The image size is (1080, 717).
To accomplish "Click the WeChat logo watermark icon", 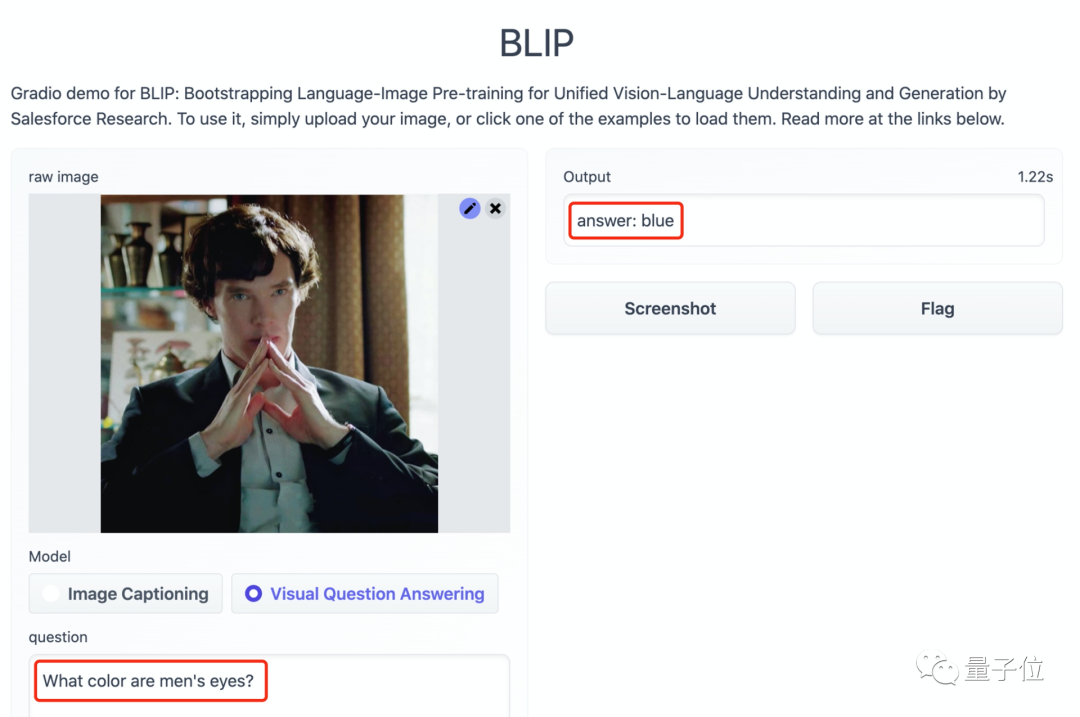I will pyautogui.click(x=937, y=668).
